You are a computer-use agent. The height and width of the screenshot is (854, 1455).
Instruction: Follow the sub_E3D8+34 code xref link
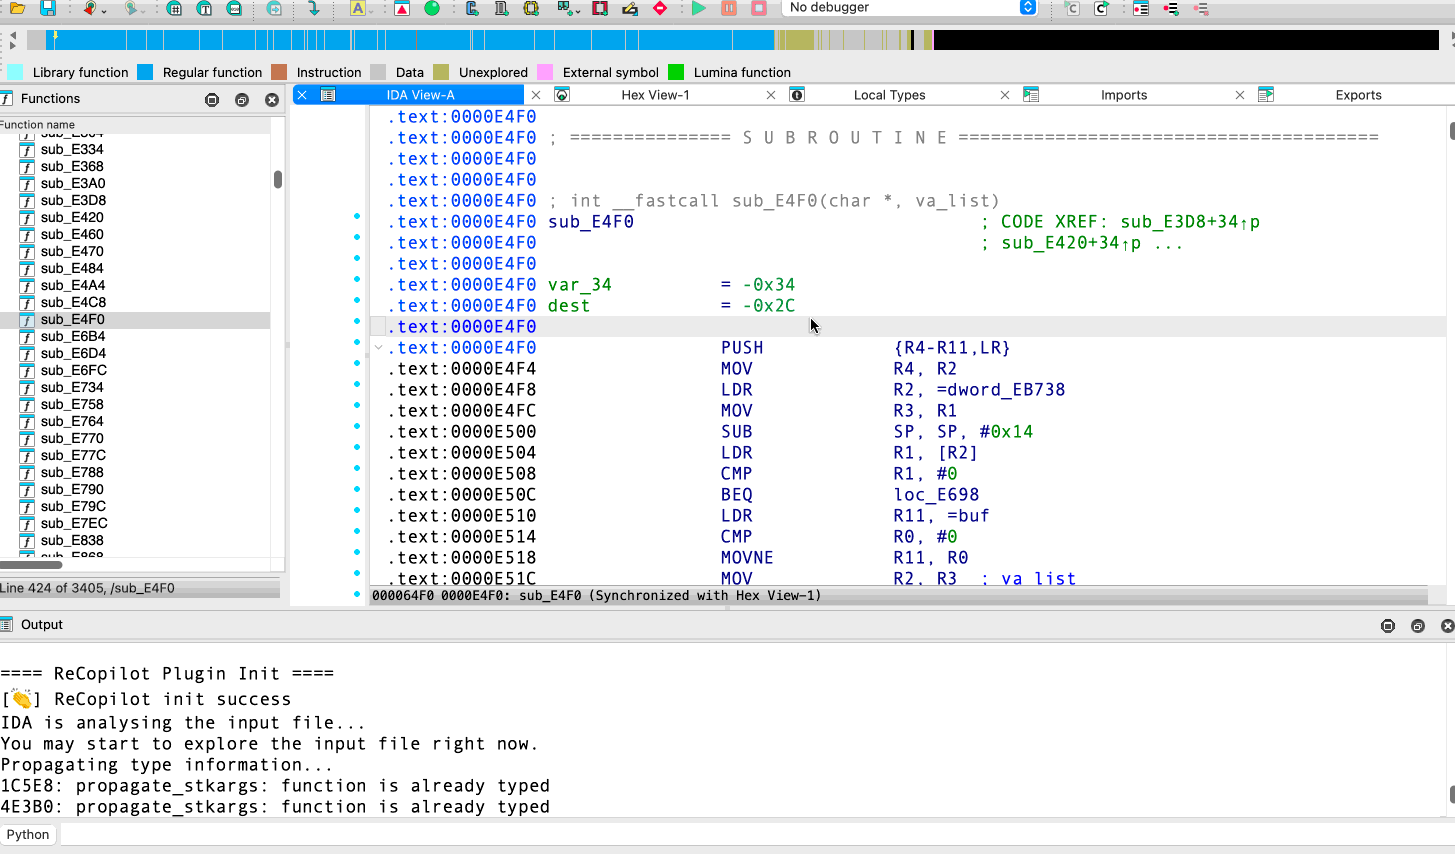1180,222
